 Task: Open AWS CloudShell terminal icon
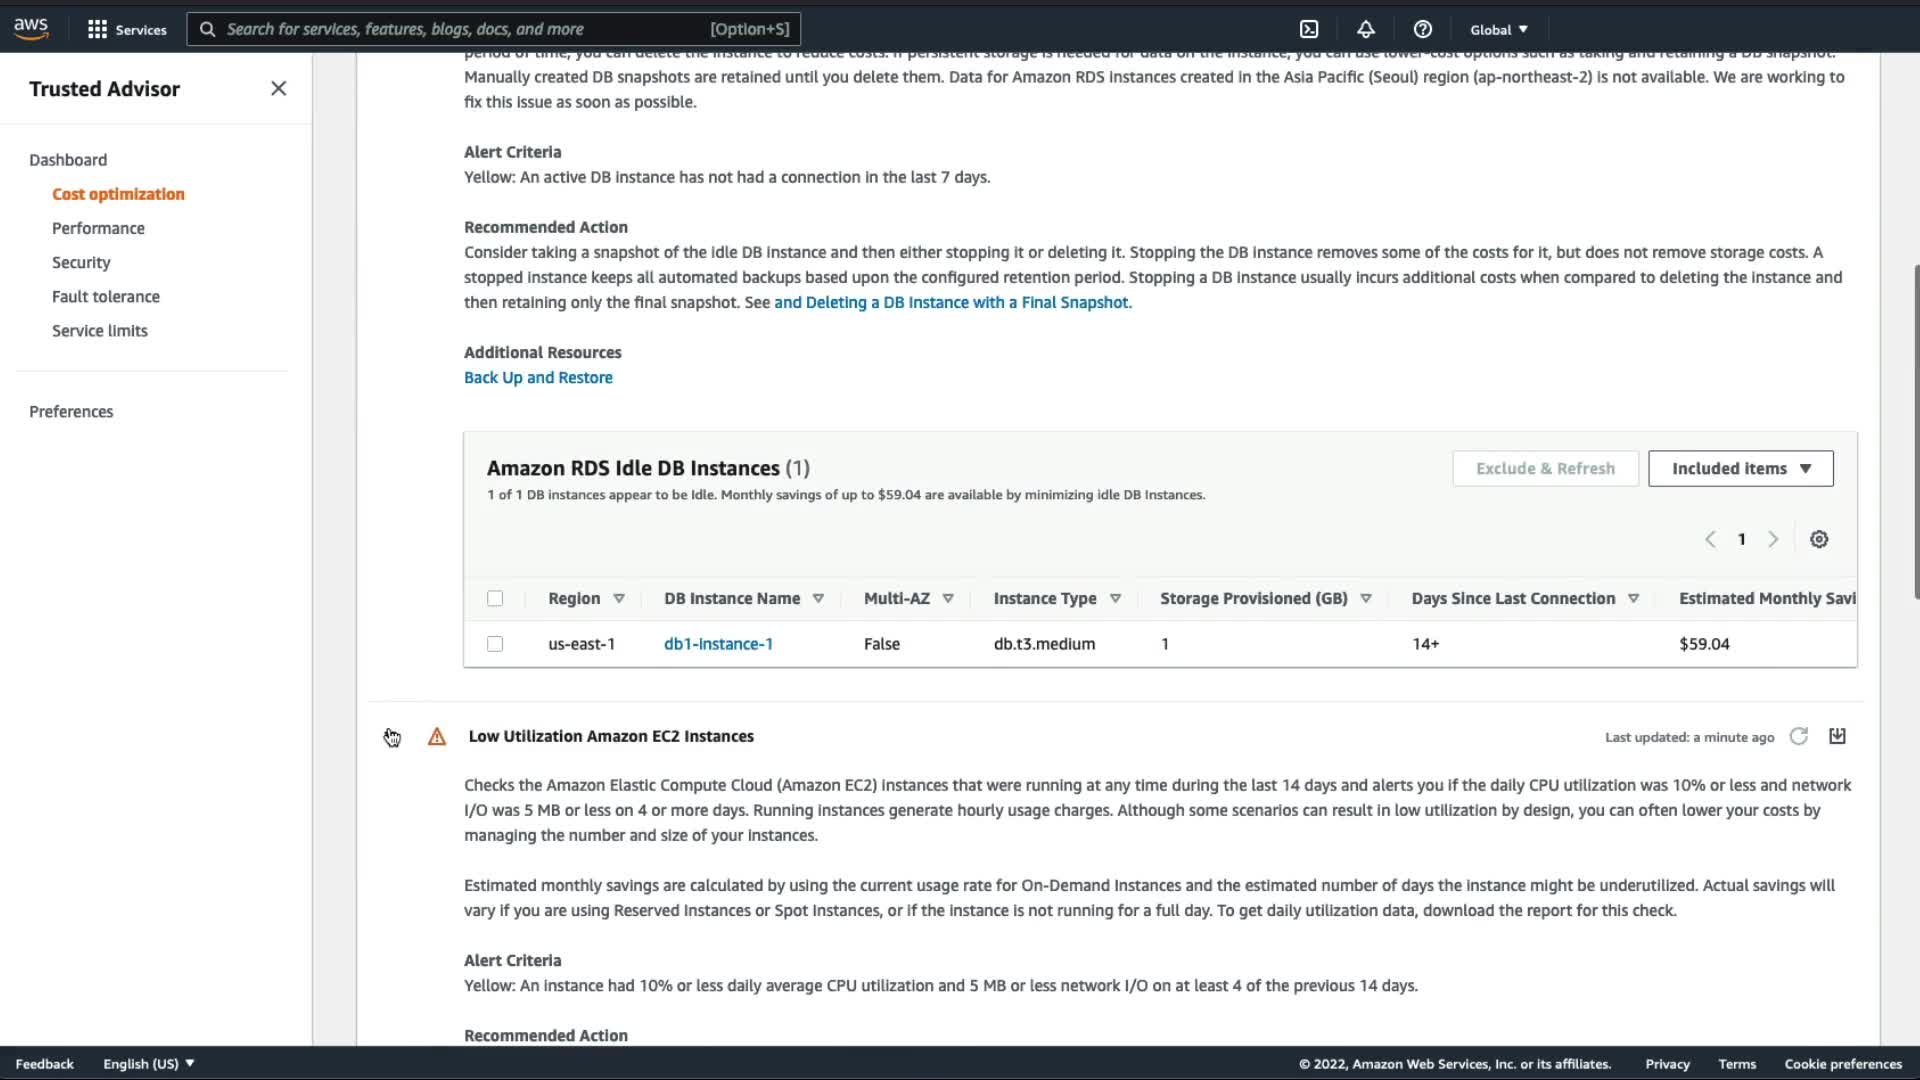click(1309, 29)
